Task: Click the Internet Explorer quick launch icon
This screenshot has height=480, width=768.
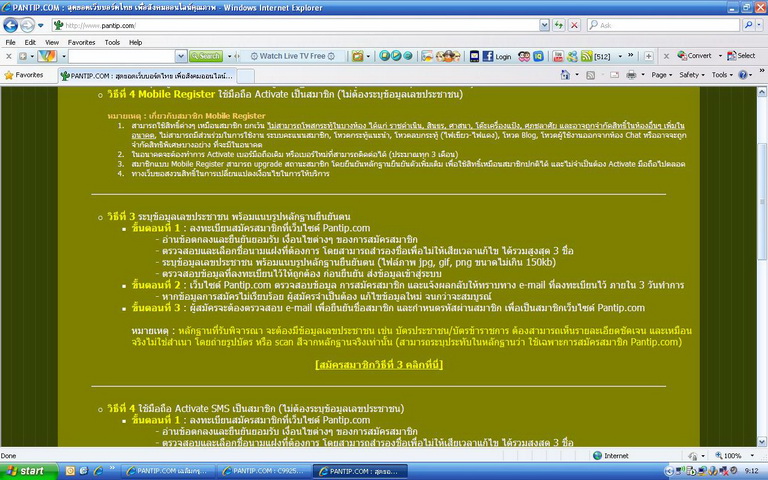Action: coord(98,471)
